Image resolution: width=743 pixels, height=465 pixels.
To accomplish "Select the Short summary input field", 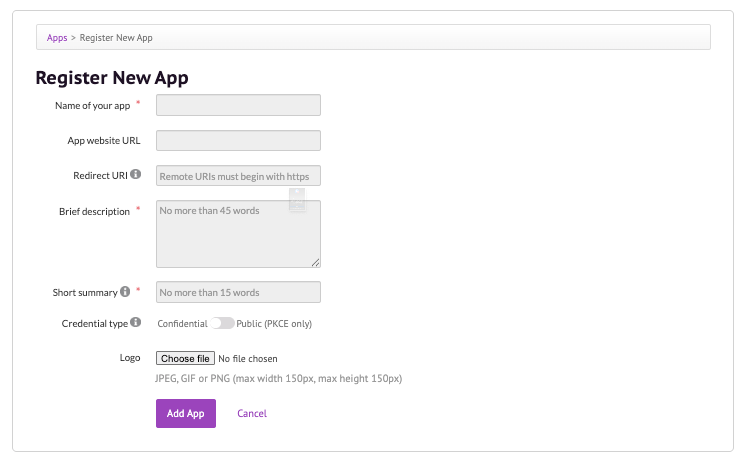I will (x=238, y=292).
